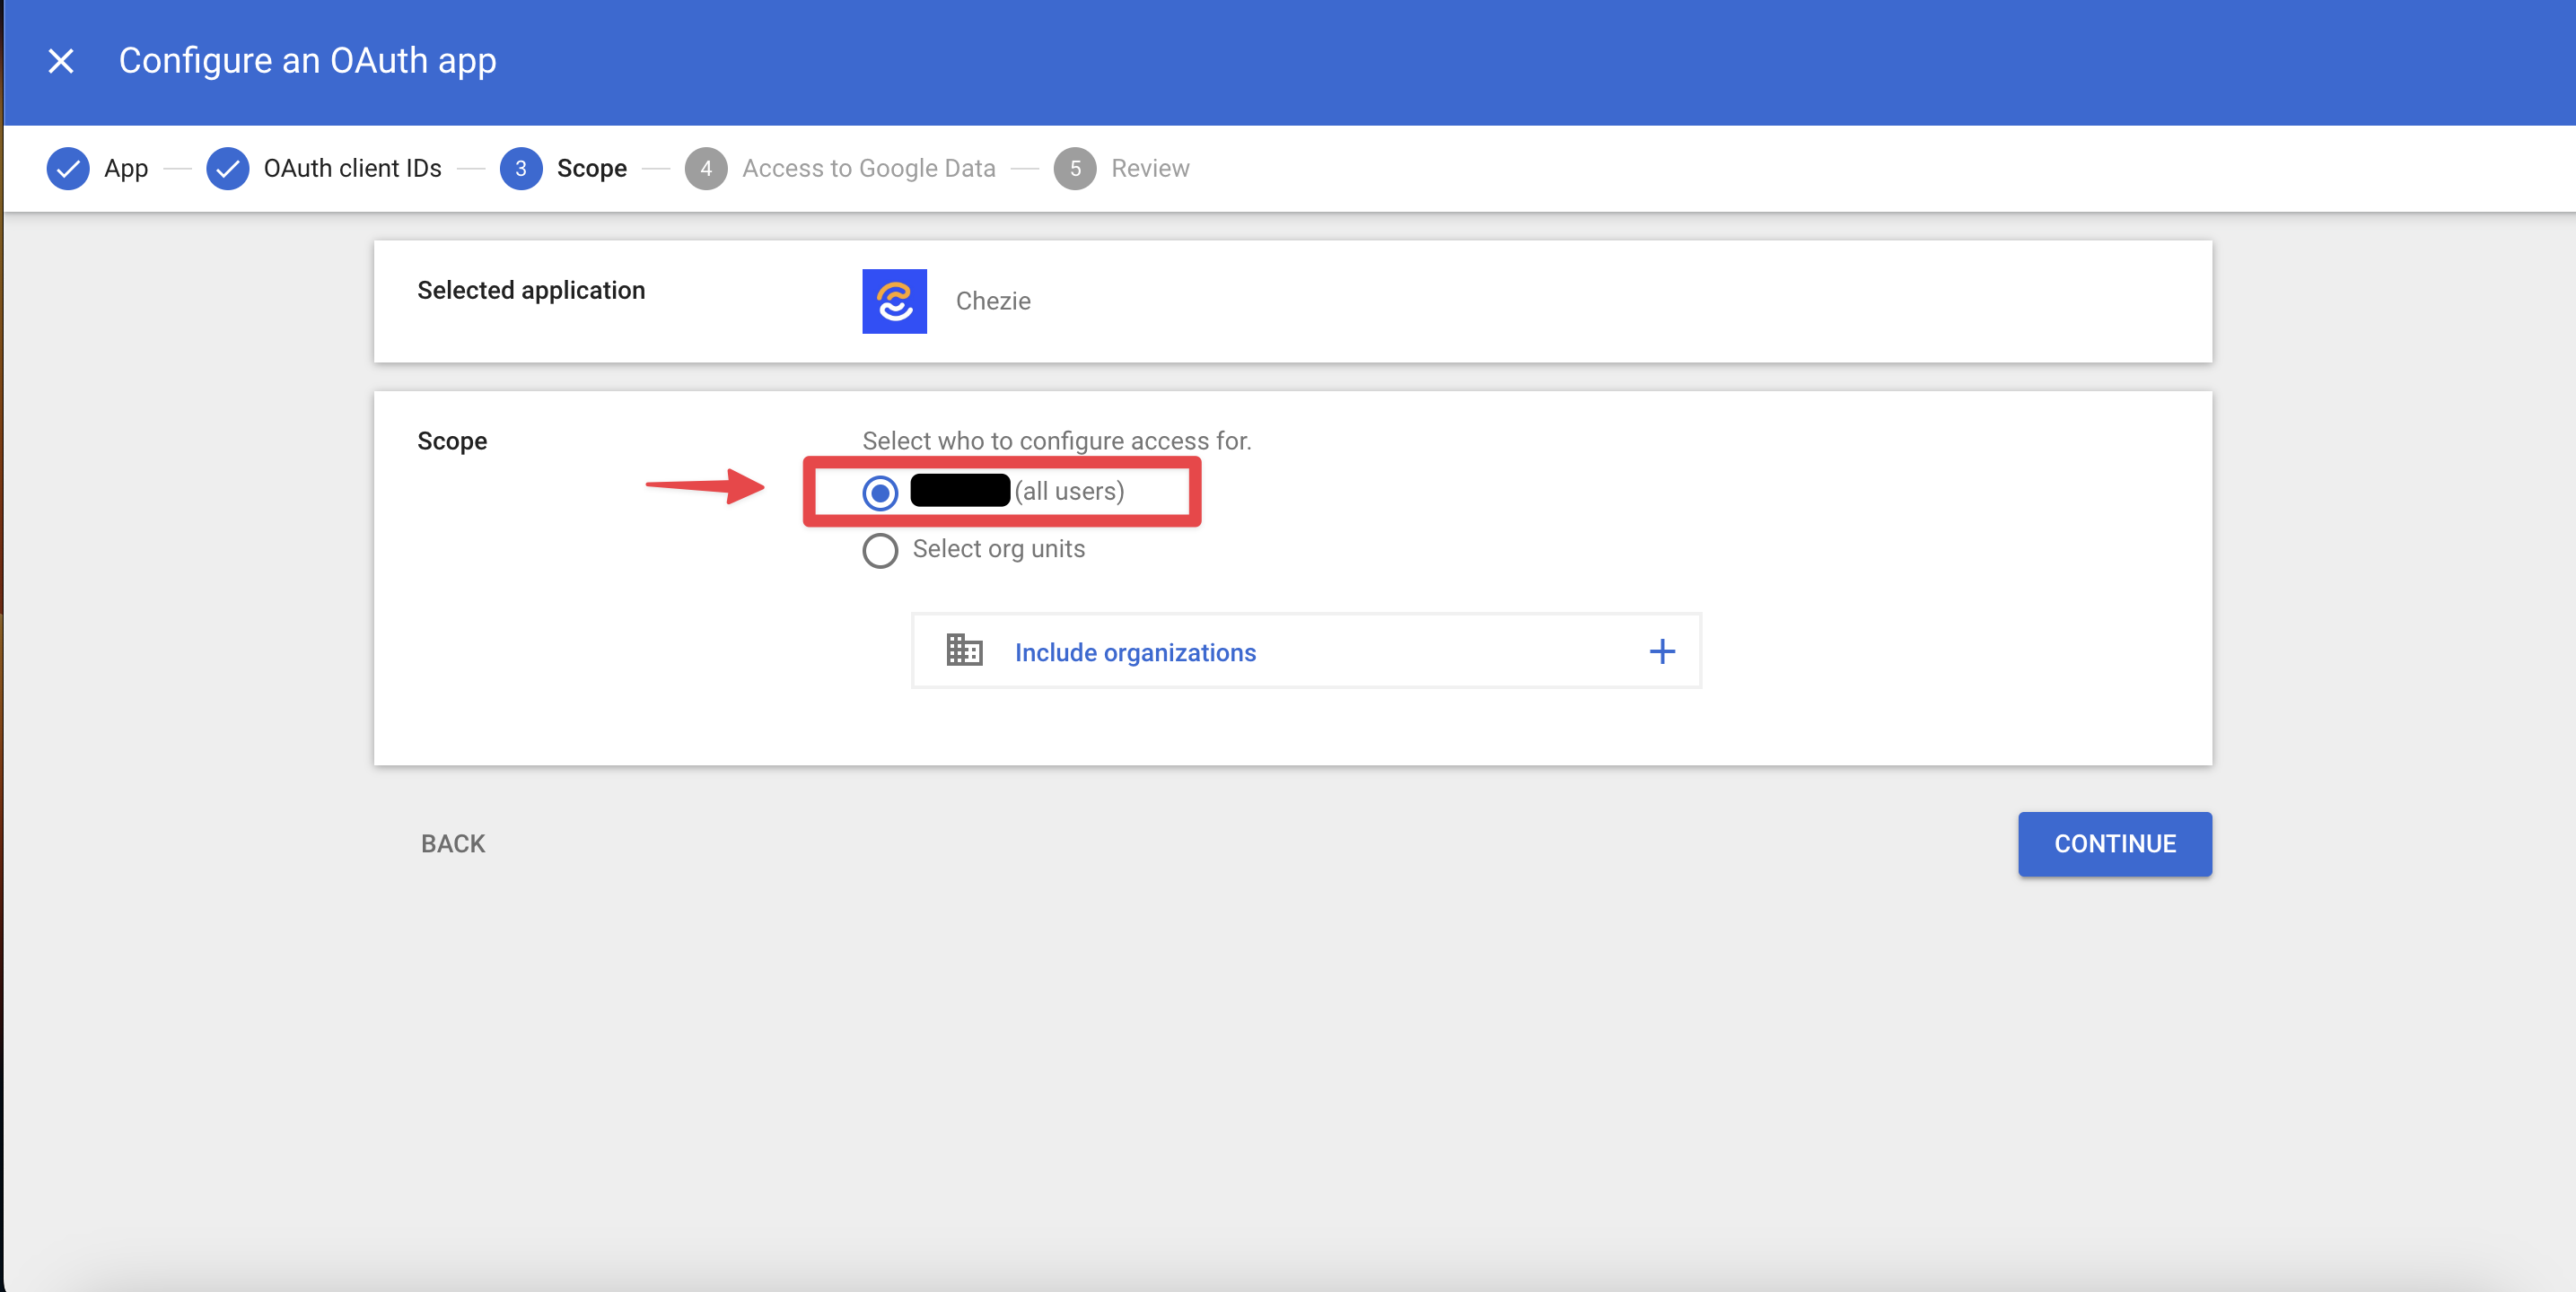Click the Chezie application name

(x=993, y=301)
